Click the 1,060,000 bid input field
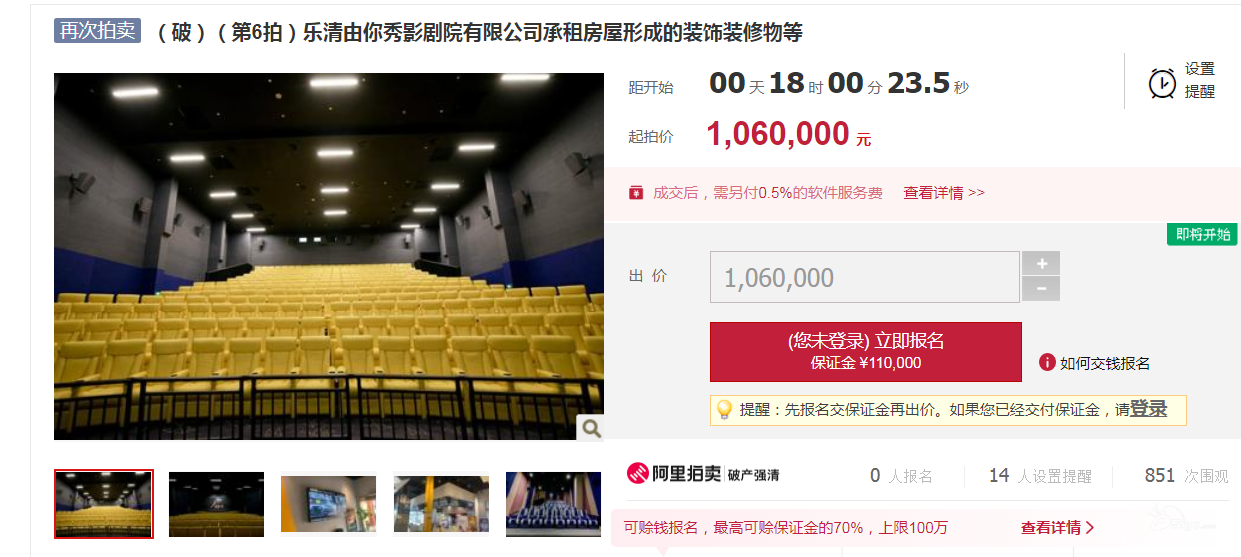1241x557 pixels. 865,277
